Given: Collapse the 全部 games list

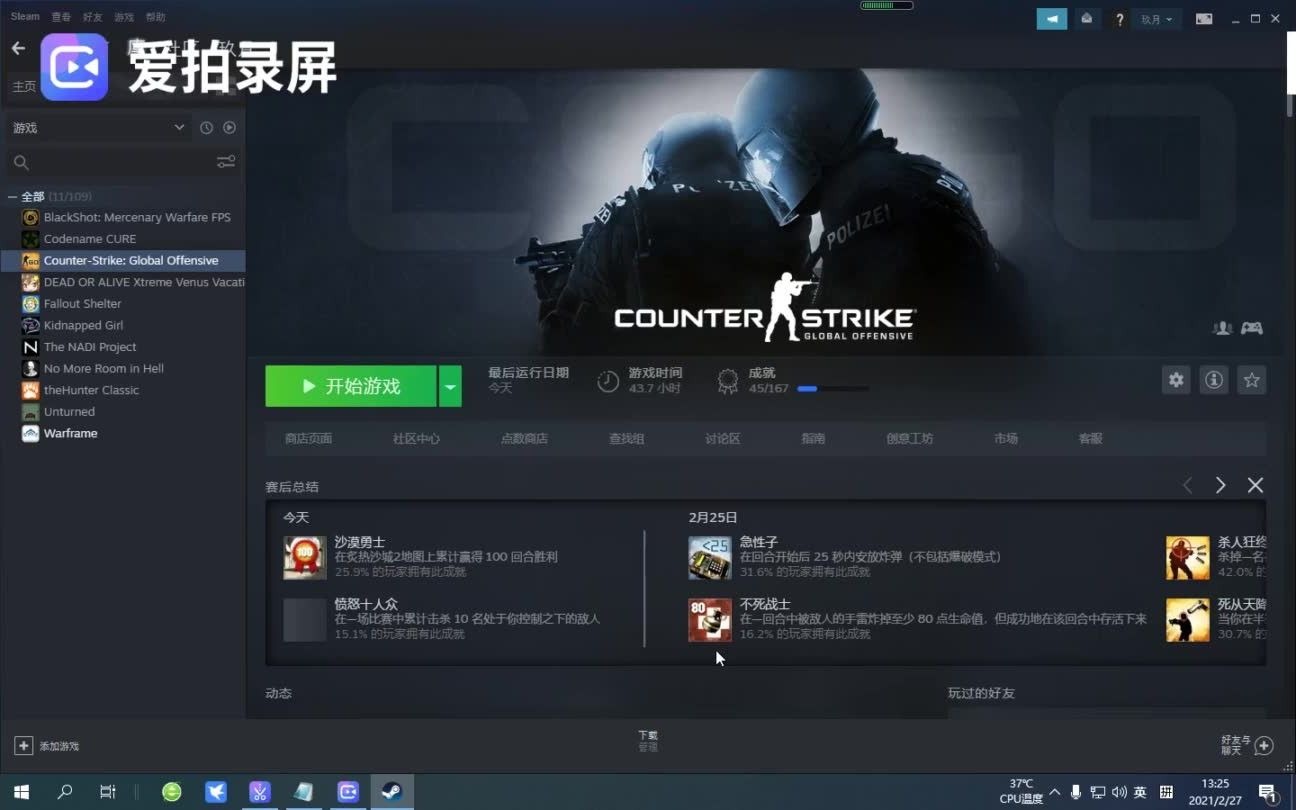Looking at the screenshot, I should 12,196.
